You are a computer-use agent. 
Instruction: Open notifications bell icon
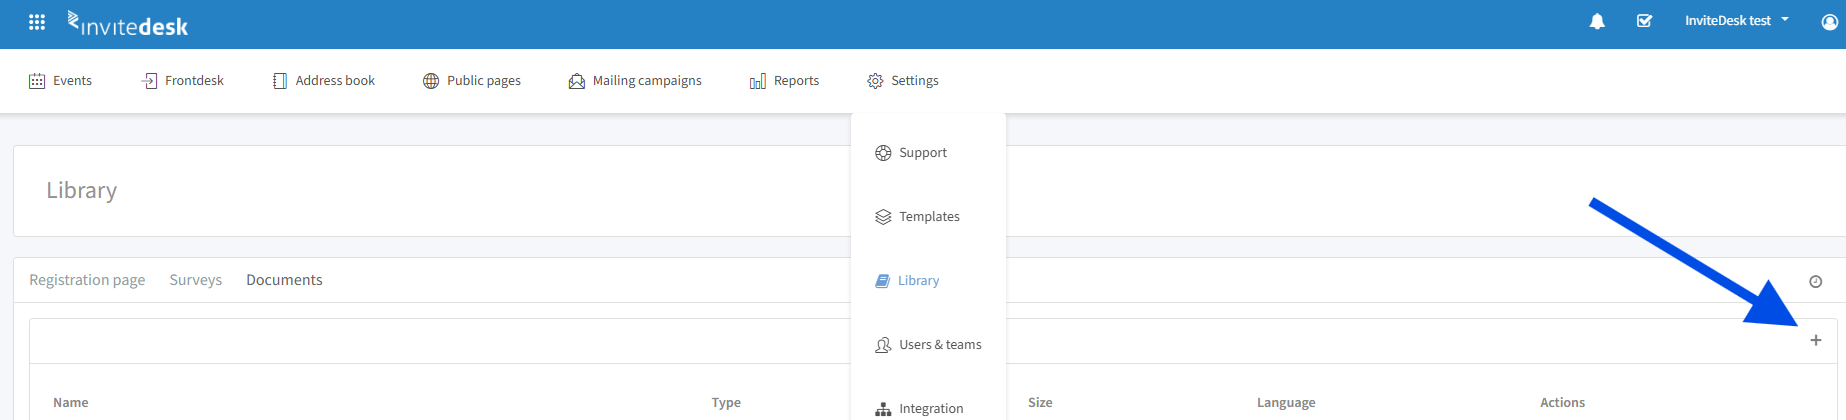tap(1597, 21)
